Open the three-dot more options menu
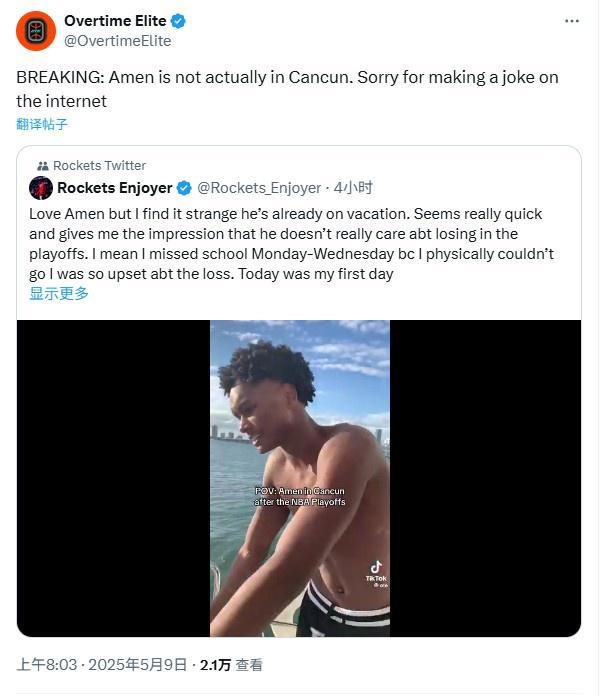The width and height of the screenshot is (600, 696). (572, 21)
